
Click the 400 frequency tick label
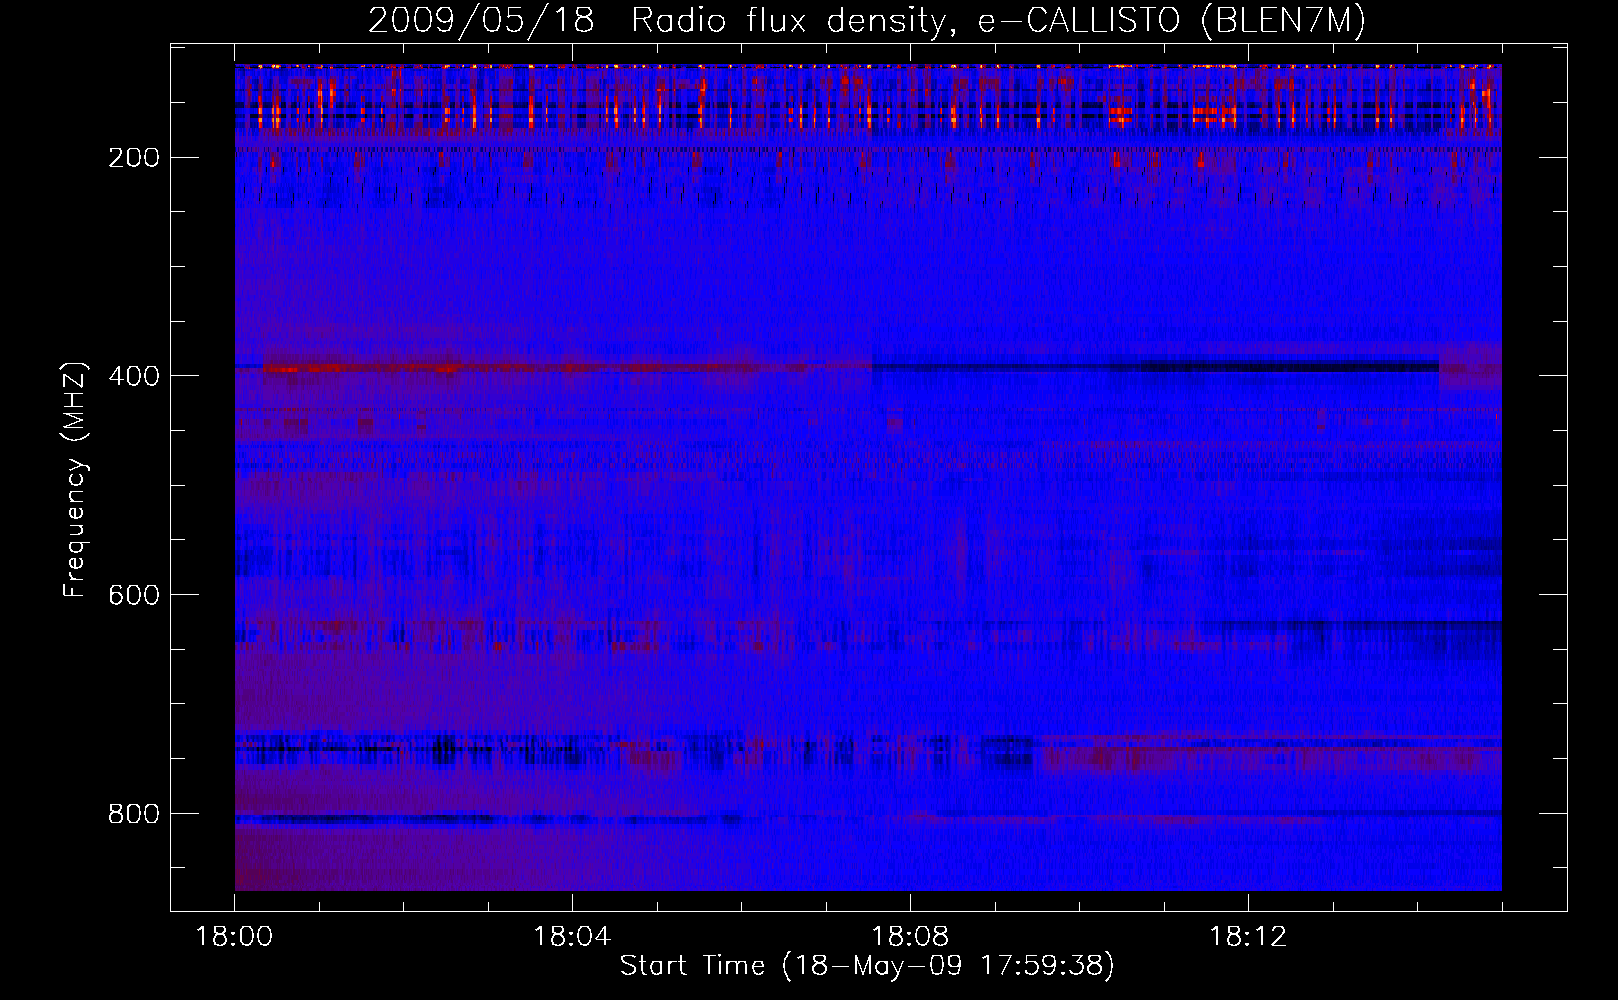click(x=134, y=376)
